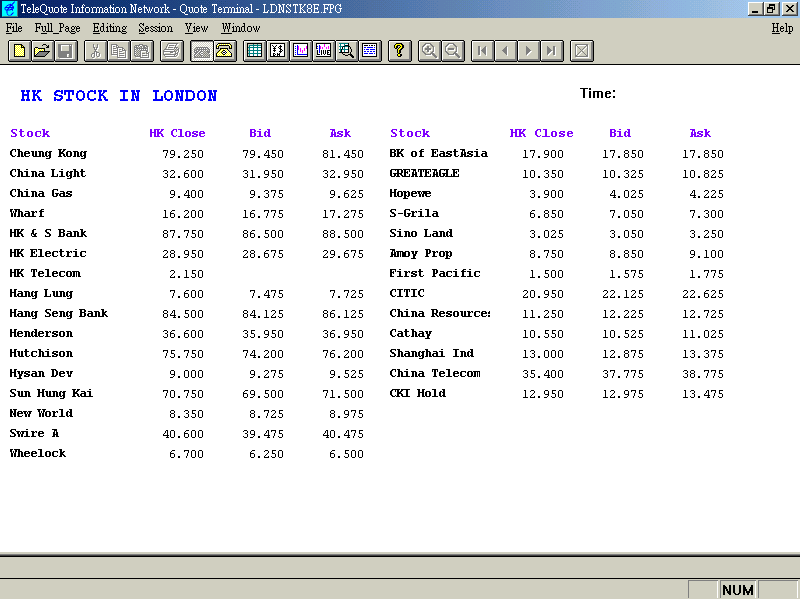This screenshot has height=600, width=800.
Task: Select Hang Seng Bank stock name
Action: coord(59,314)
